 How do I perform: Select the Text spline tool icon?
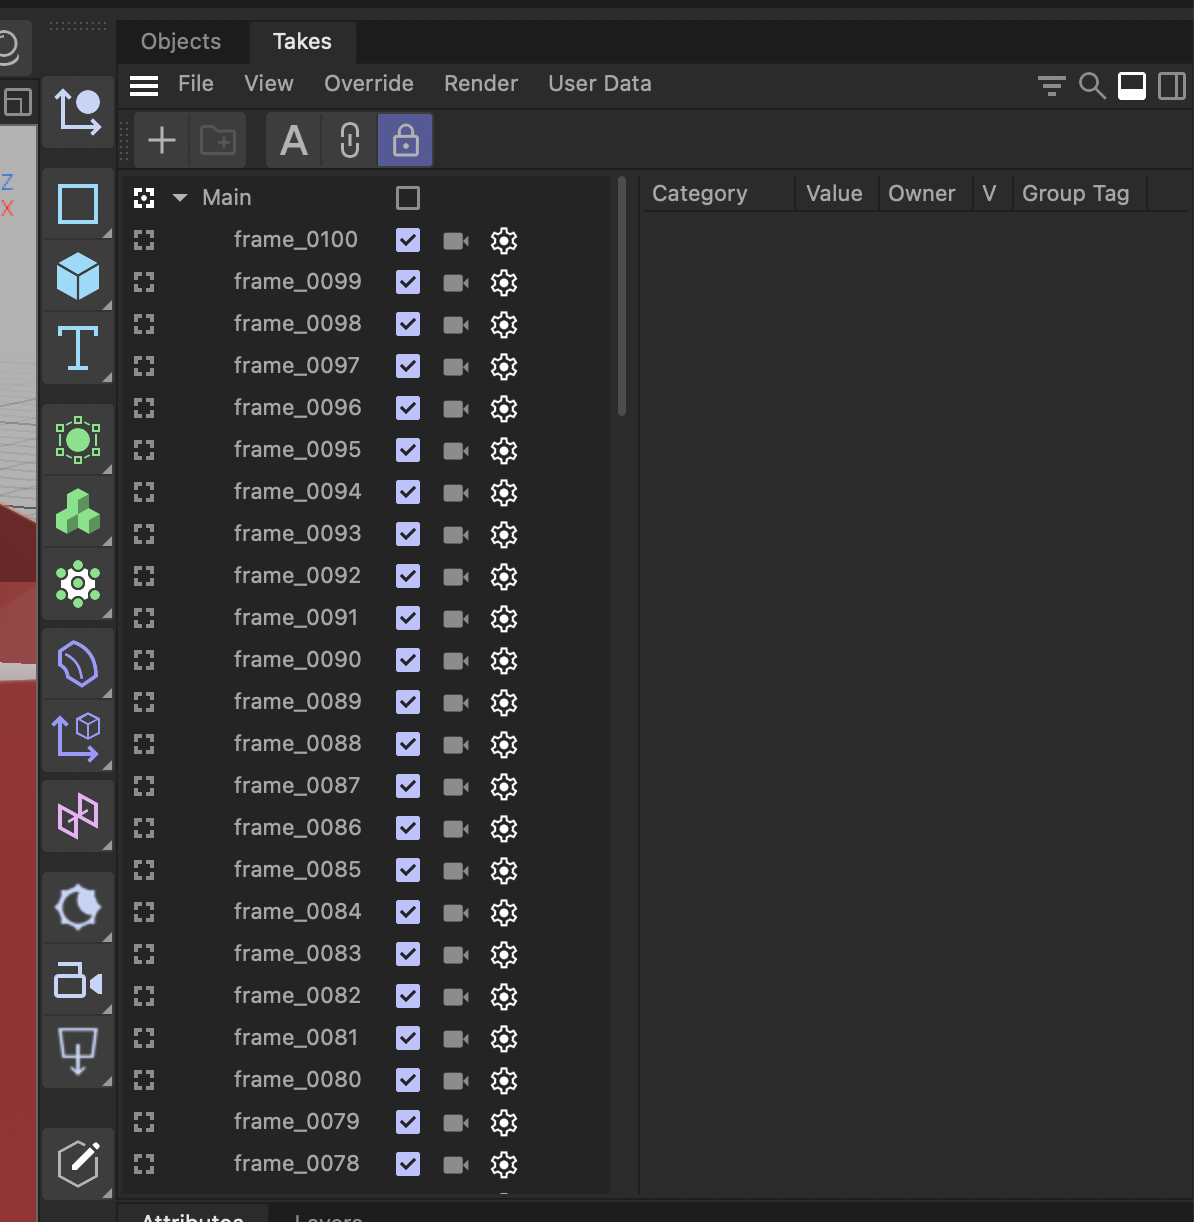pos(78,349)
